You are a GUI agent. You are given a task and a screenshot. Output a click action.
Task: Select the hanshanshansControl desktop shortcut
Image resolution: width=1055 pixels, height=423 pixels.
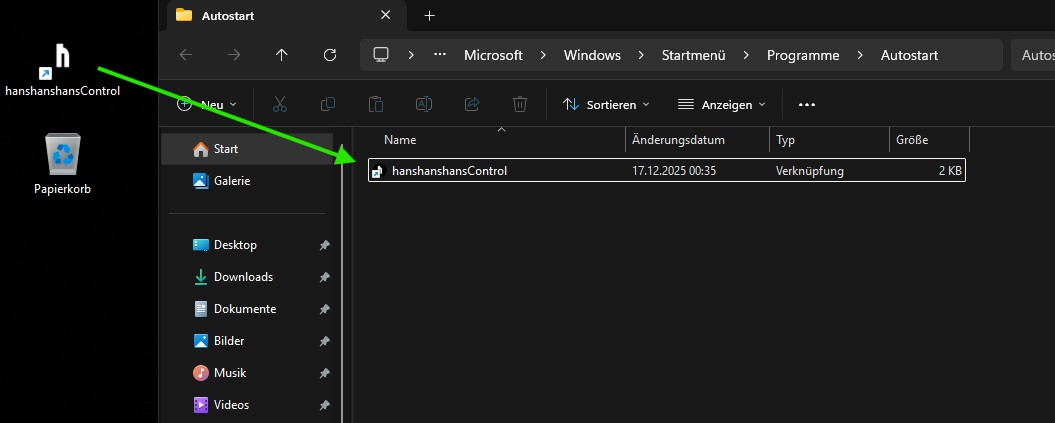click(x=62, y=68)
